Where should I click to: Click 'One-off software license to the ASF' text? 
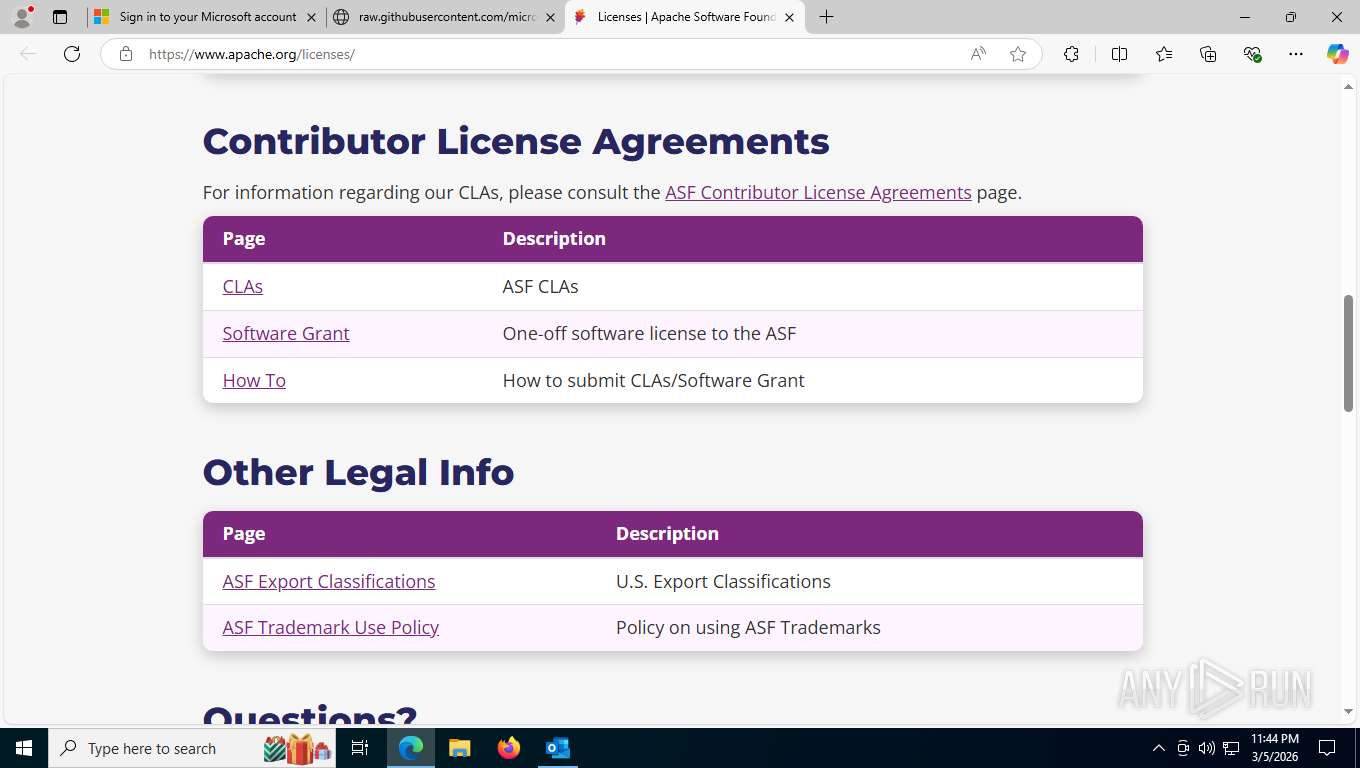point(649,333)
